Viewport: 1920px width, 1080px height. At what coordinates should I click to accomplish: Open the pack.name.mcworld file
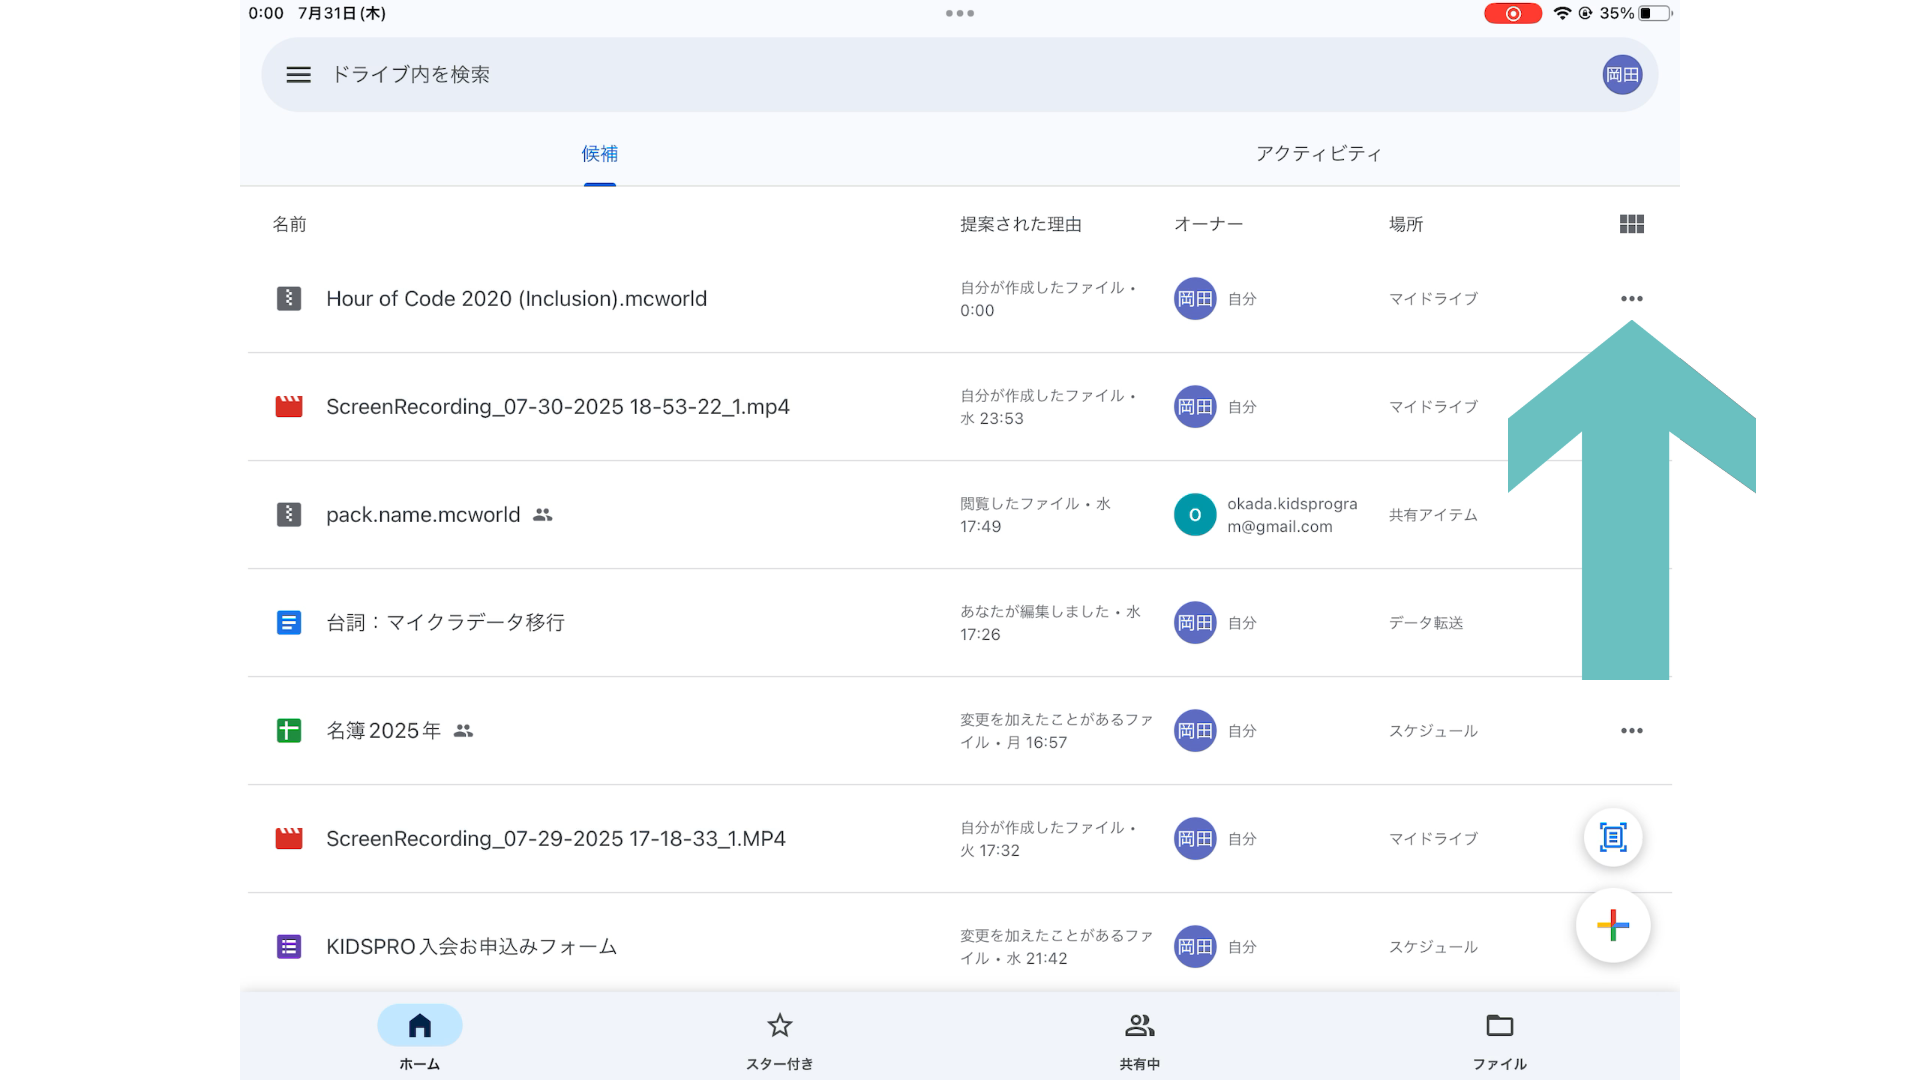(x=423, y=515)
